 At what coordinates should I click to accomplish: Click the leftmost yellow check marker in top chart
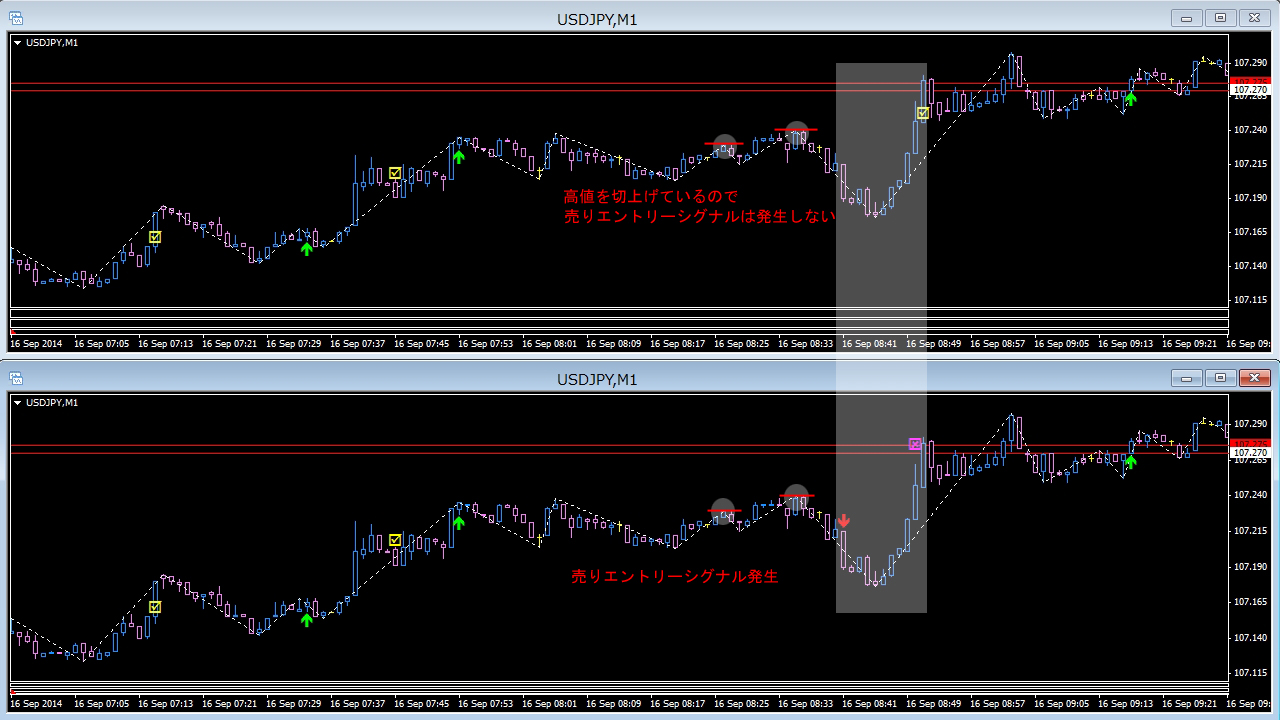click(155, 237)
